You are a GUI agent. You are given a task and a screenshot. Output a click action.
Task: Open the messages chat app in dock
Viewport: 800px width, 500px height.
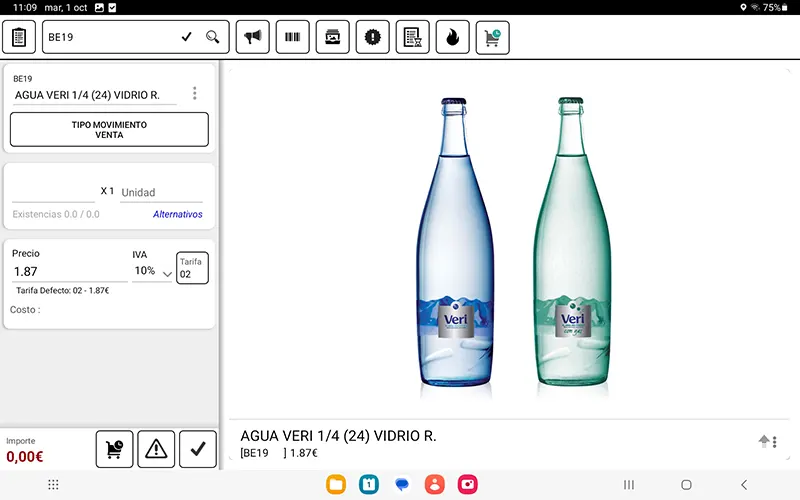(x=402, y=484)
